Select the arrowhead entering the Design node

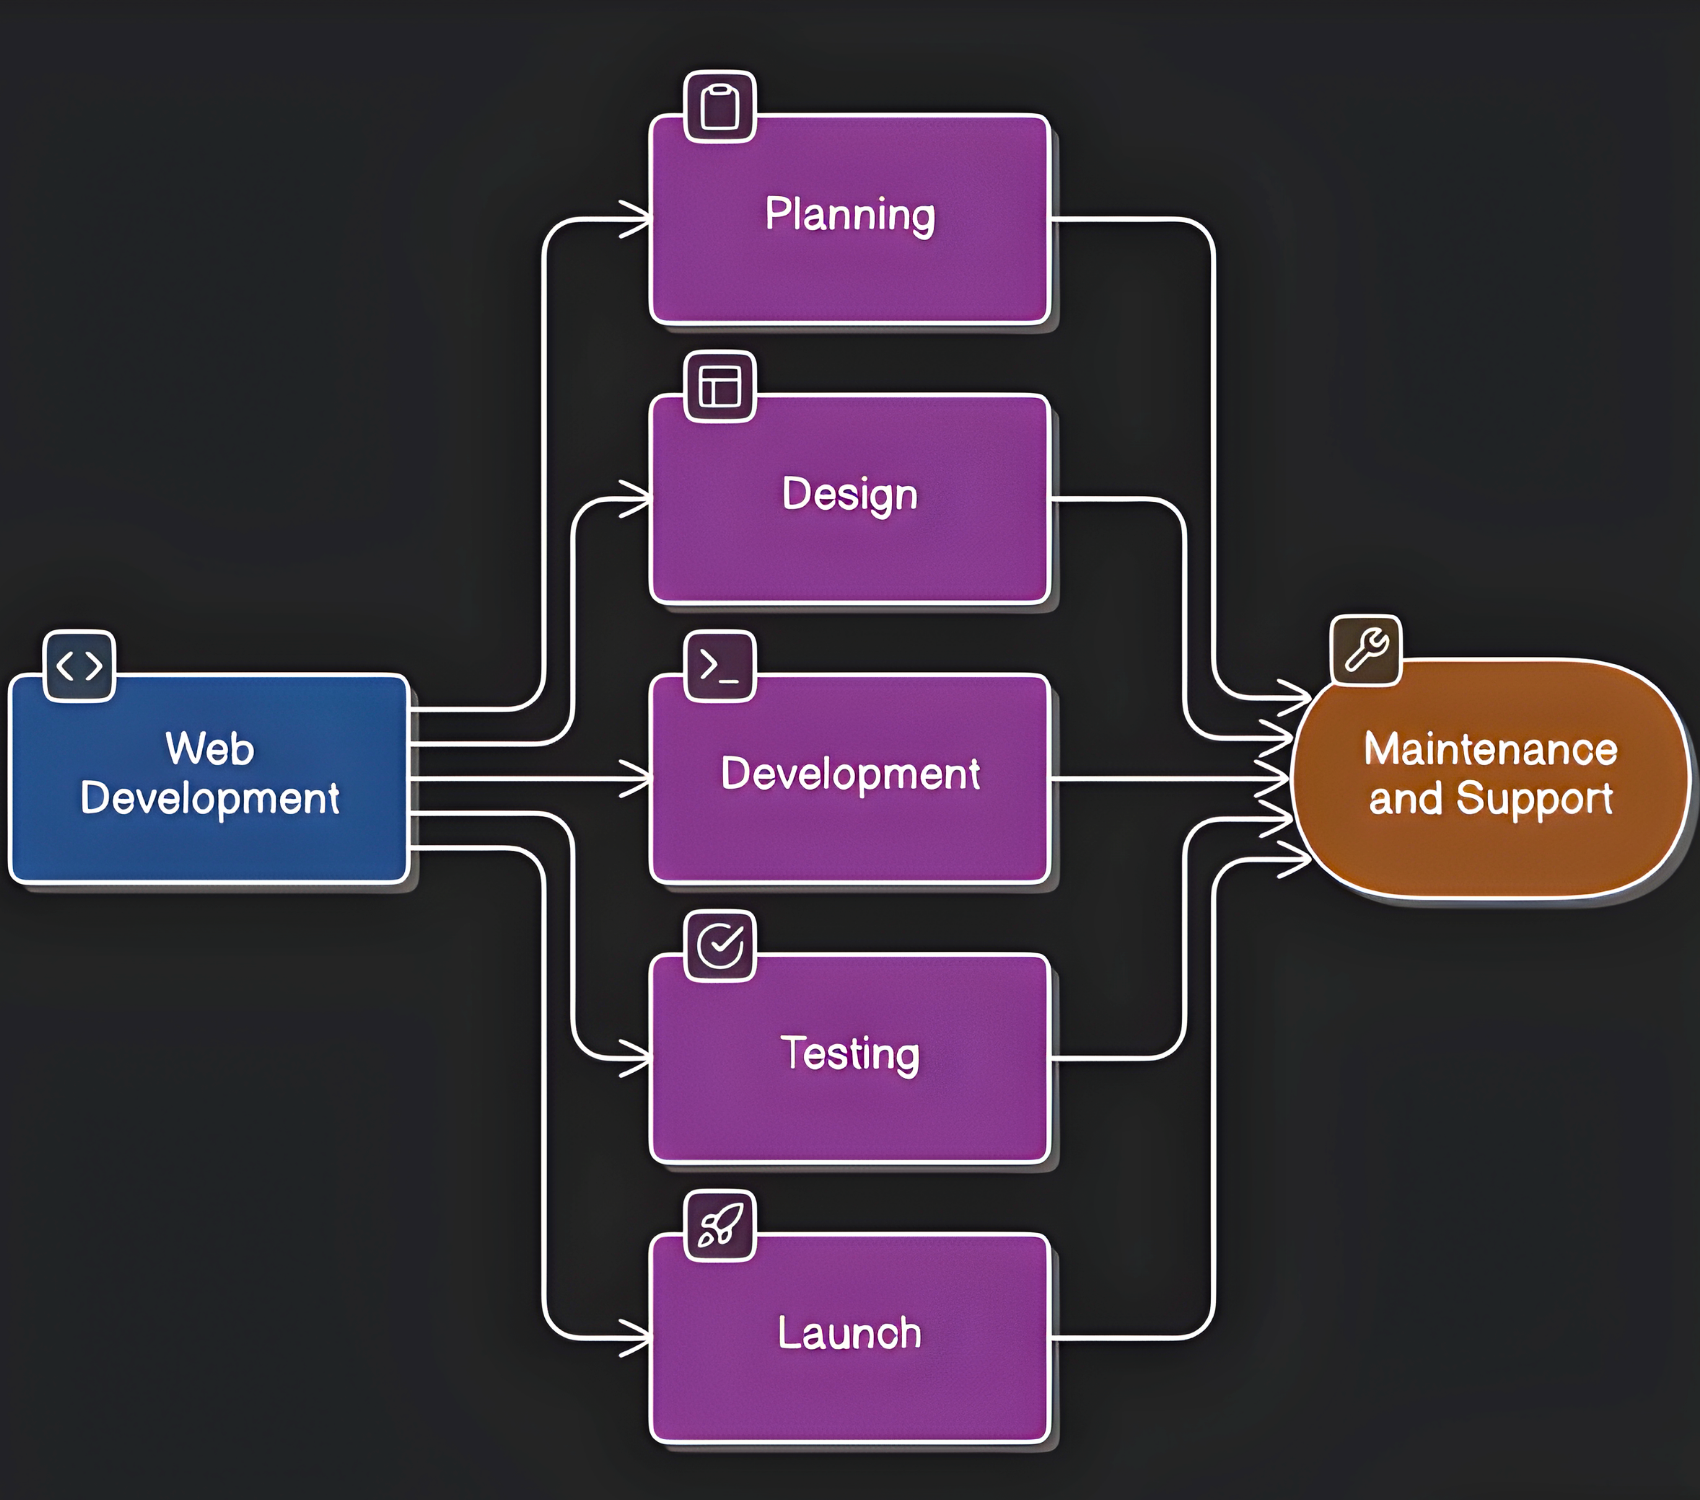pyautogui.click(x=636, y=499)
